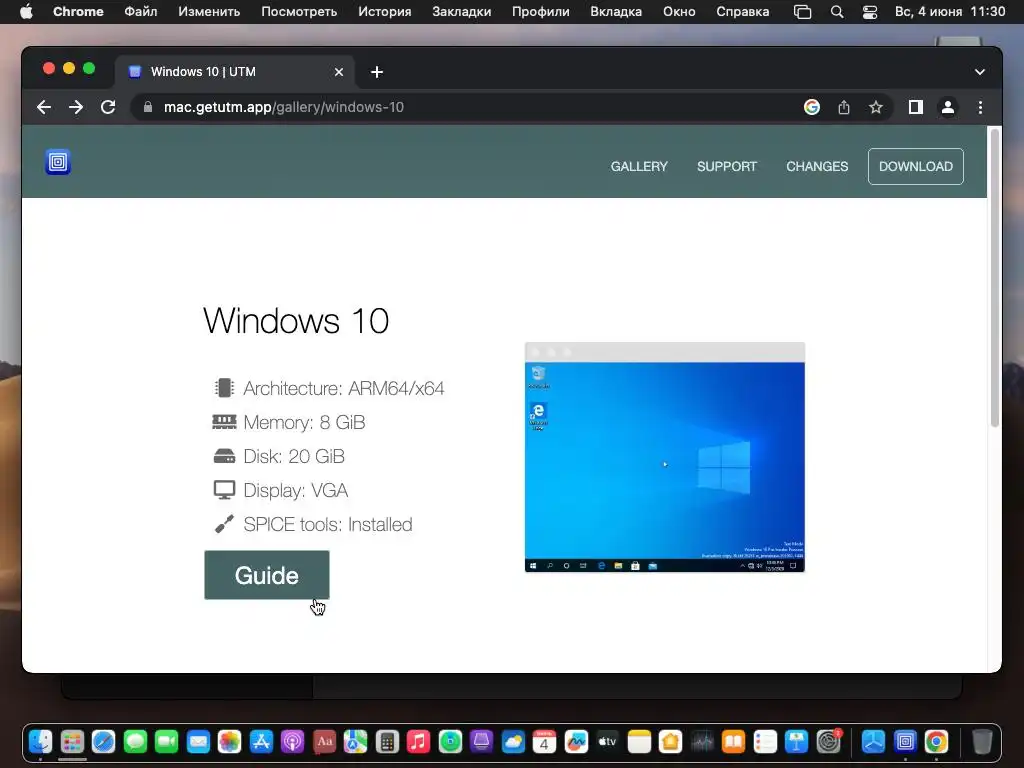Click the 'Memory: 8 GiB' text
This screenshot has height=768, width=1024.
click(x=304, y=422)
